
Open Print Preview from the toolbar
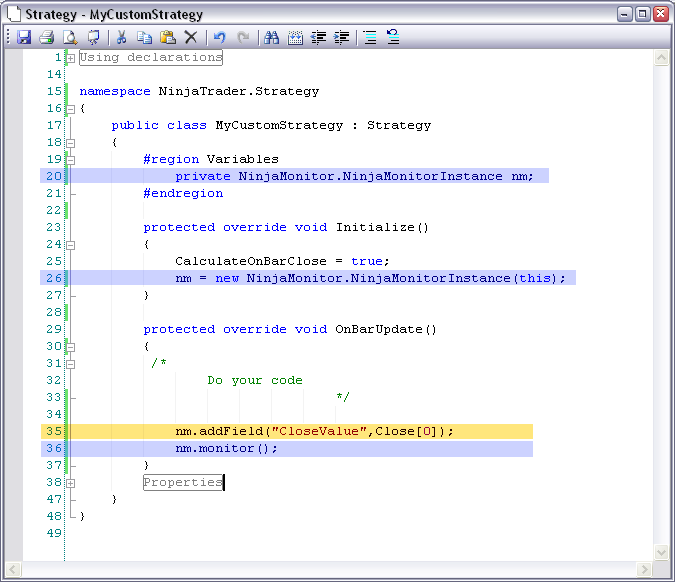pos(70,37)
